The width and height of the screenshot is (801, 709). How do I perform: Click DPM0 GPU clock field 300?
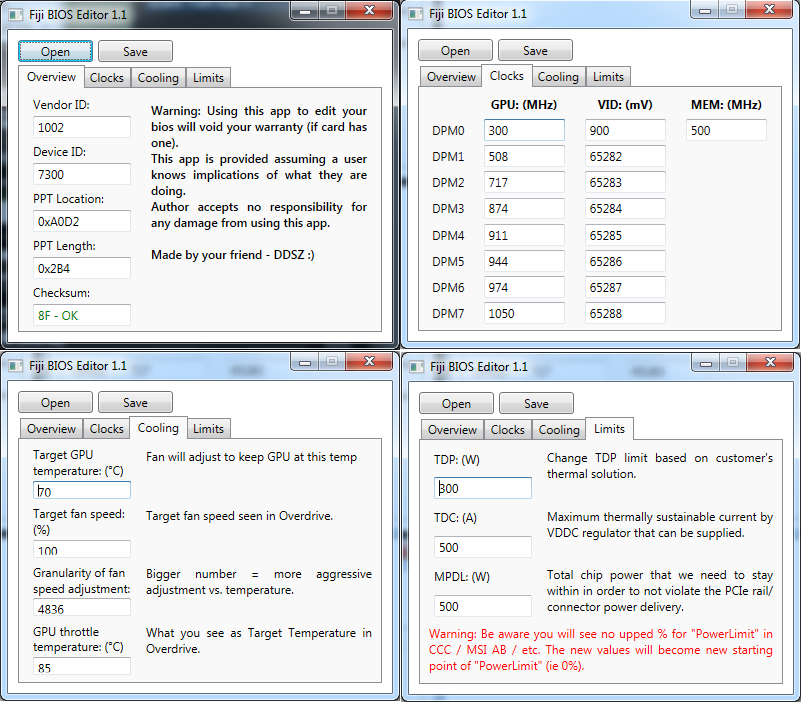[524, 130]
